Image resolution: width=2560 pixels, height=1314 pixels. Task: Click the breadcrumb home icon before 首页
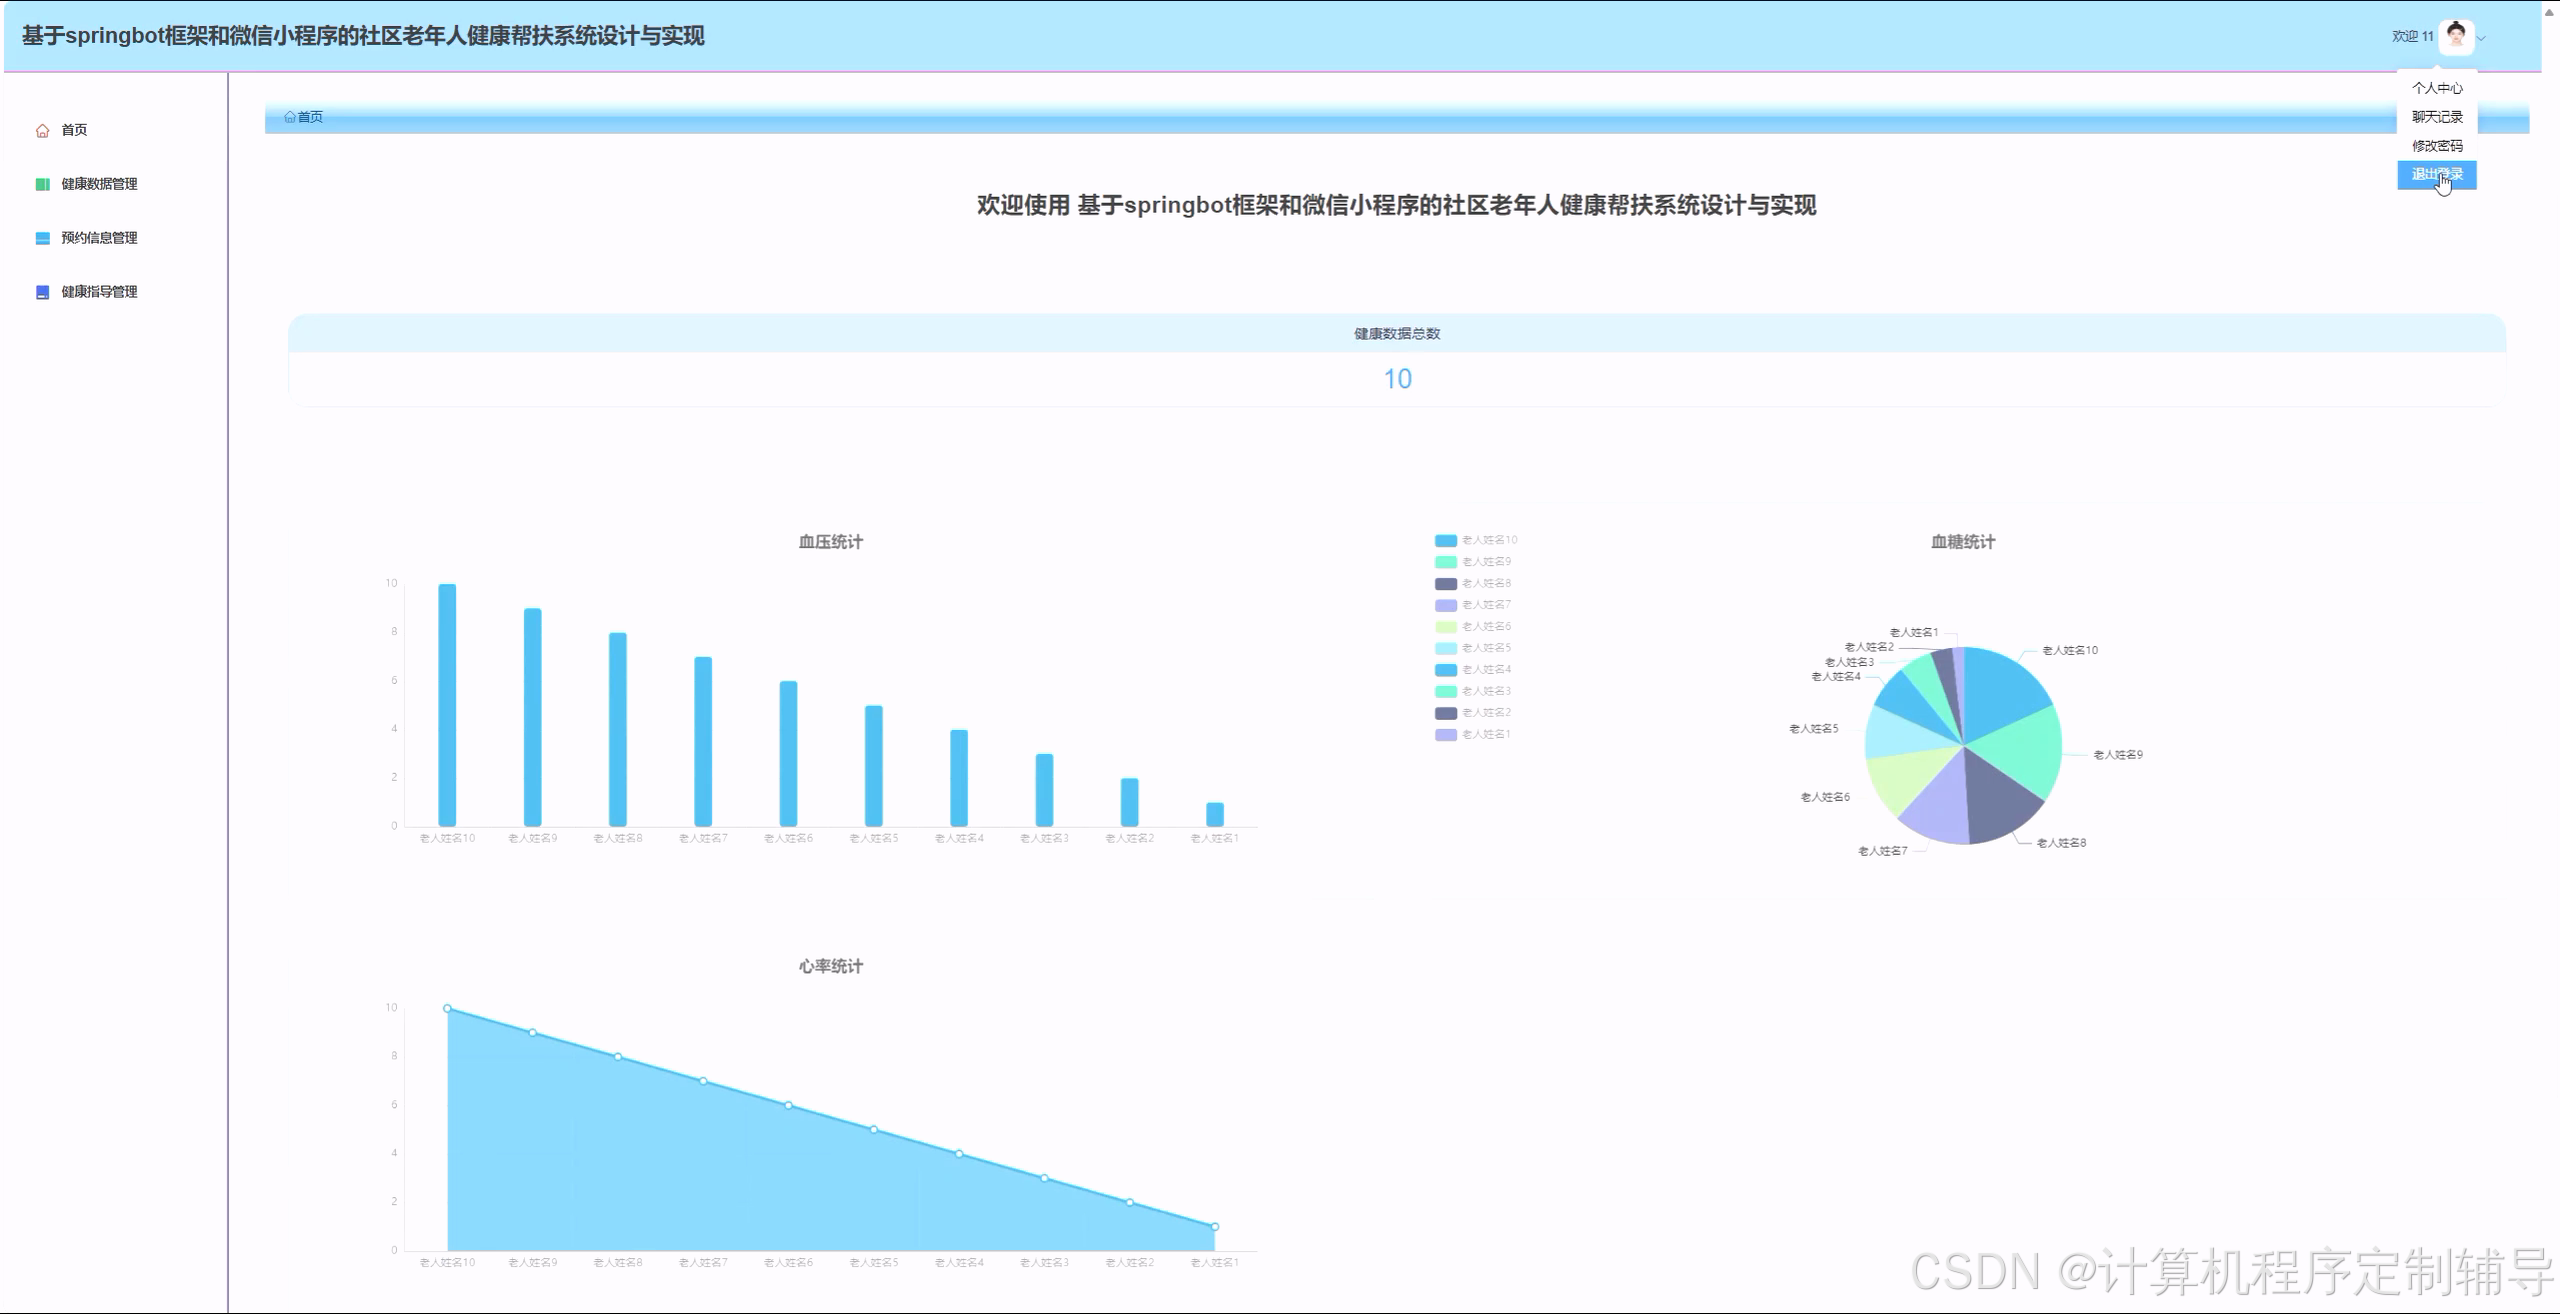(288, 116)
